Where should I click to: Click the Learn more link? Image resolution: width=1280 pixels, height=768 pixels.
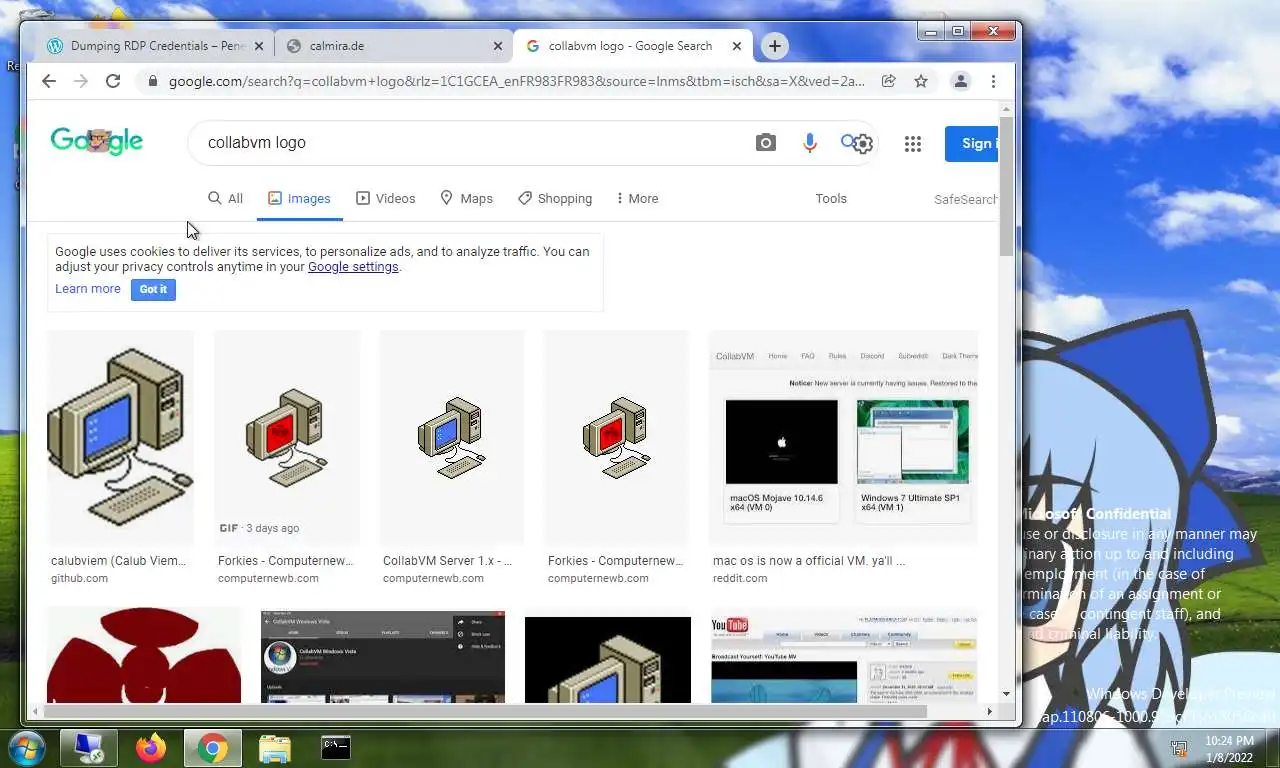pos(88,289)
